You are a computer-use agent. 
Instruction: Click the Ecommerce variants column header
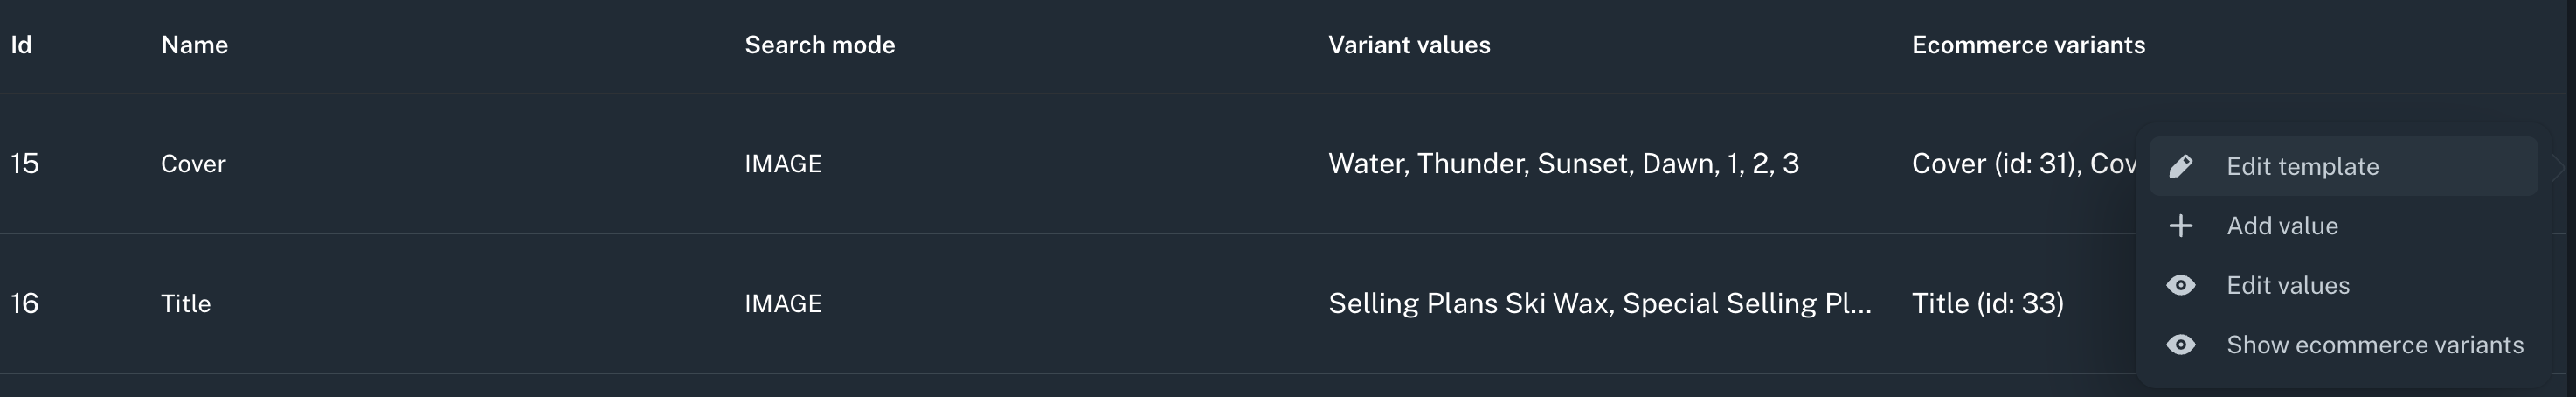coord(2028,45)
